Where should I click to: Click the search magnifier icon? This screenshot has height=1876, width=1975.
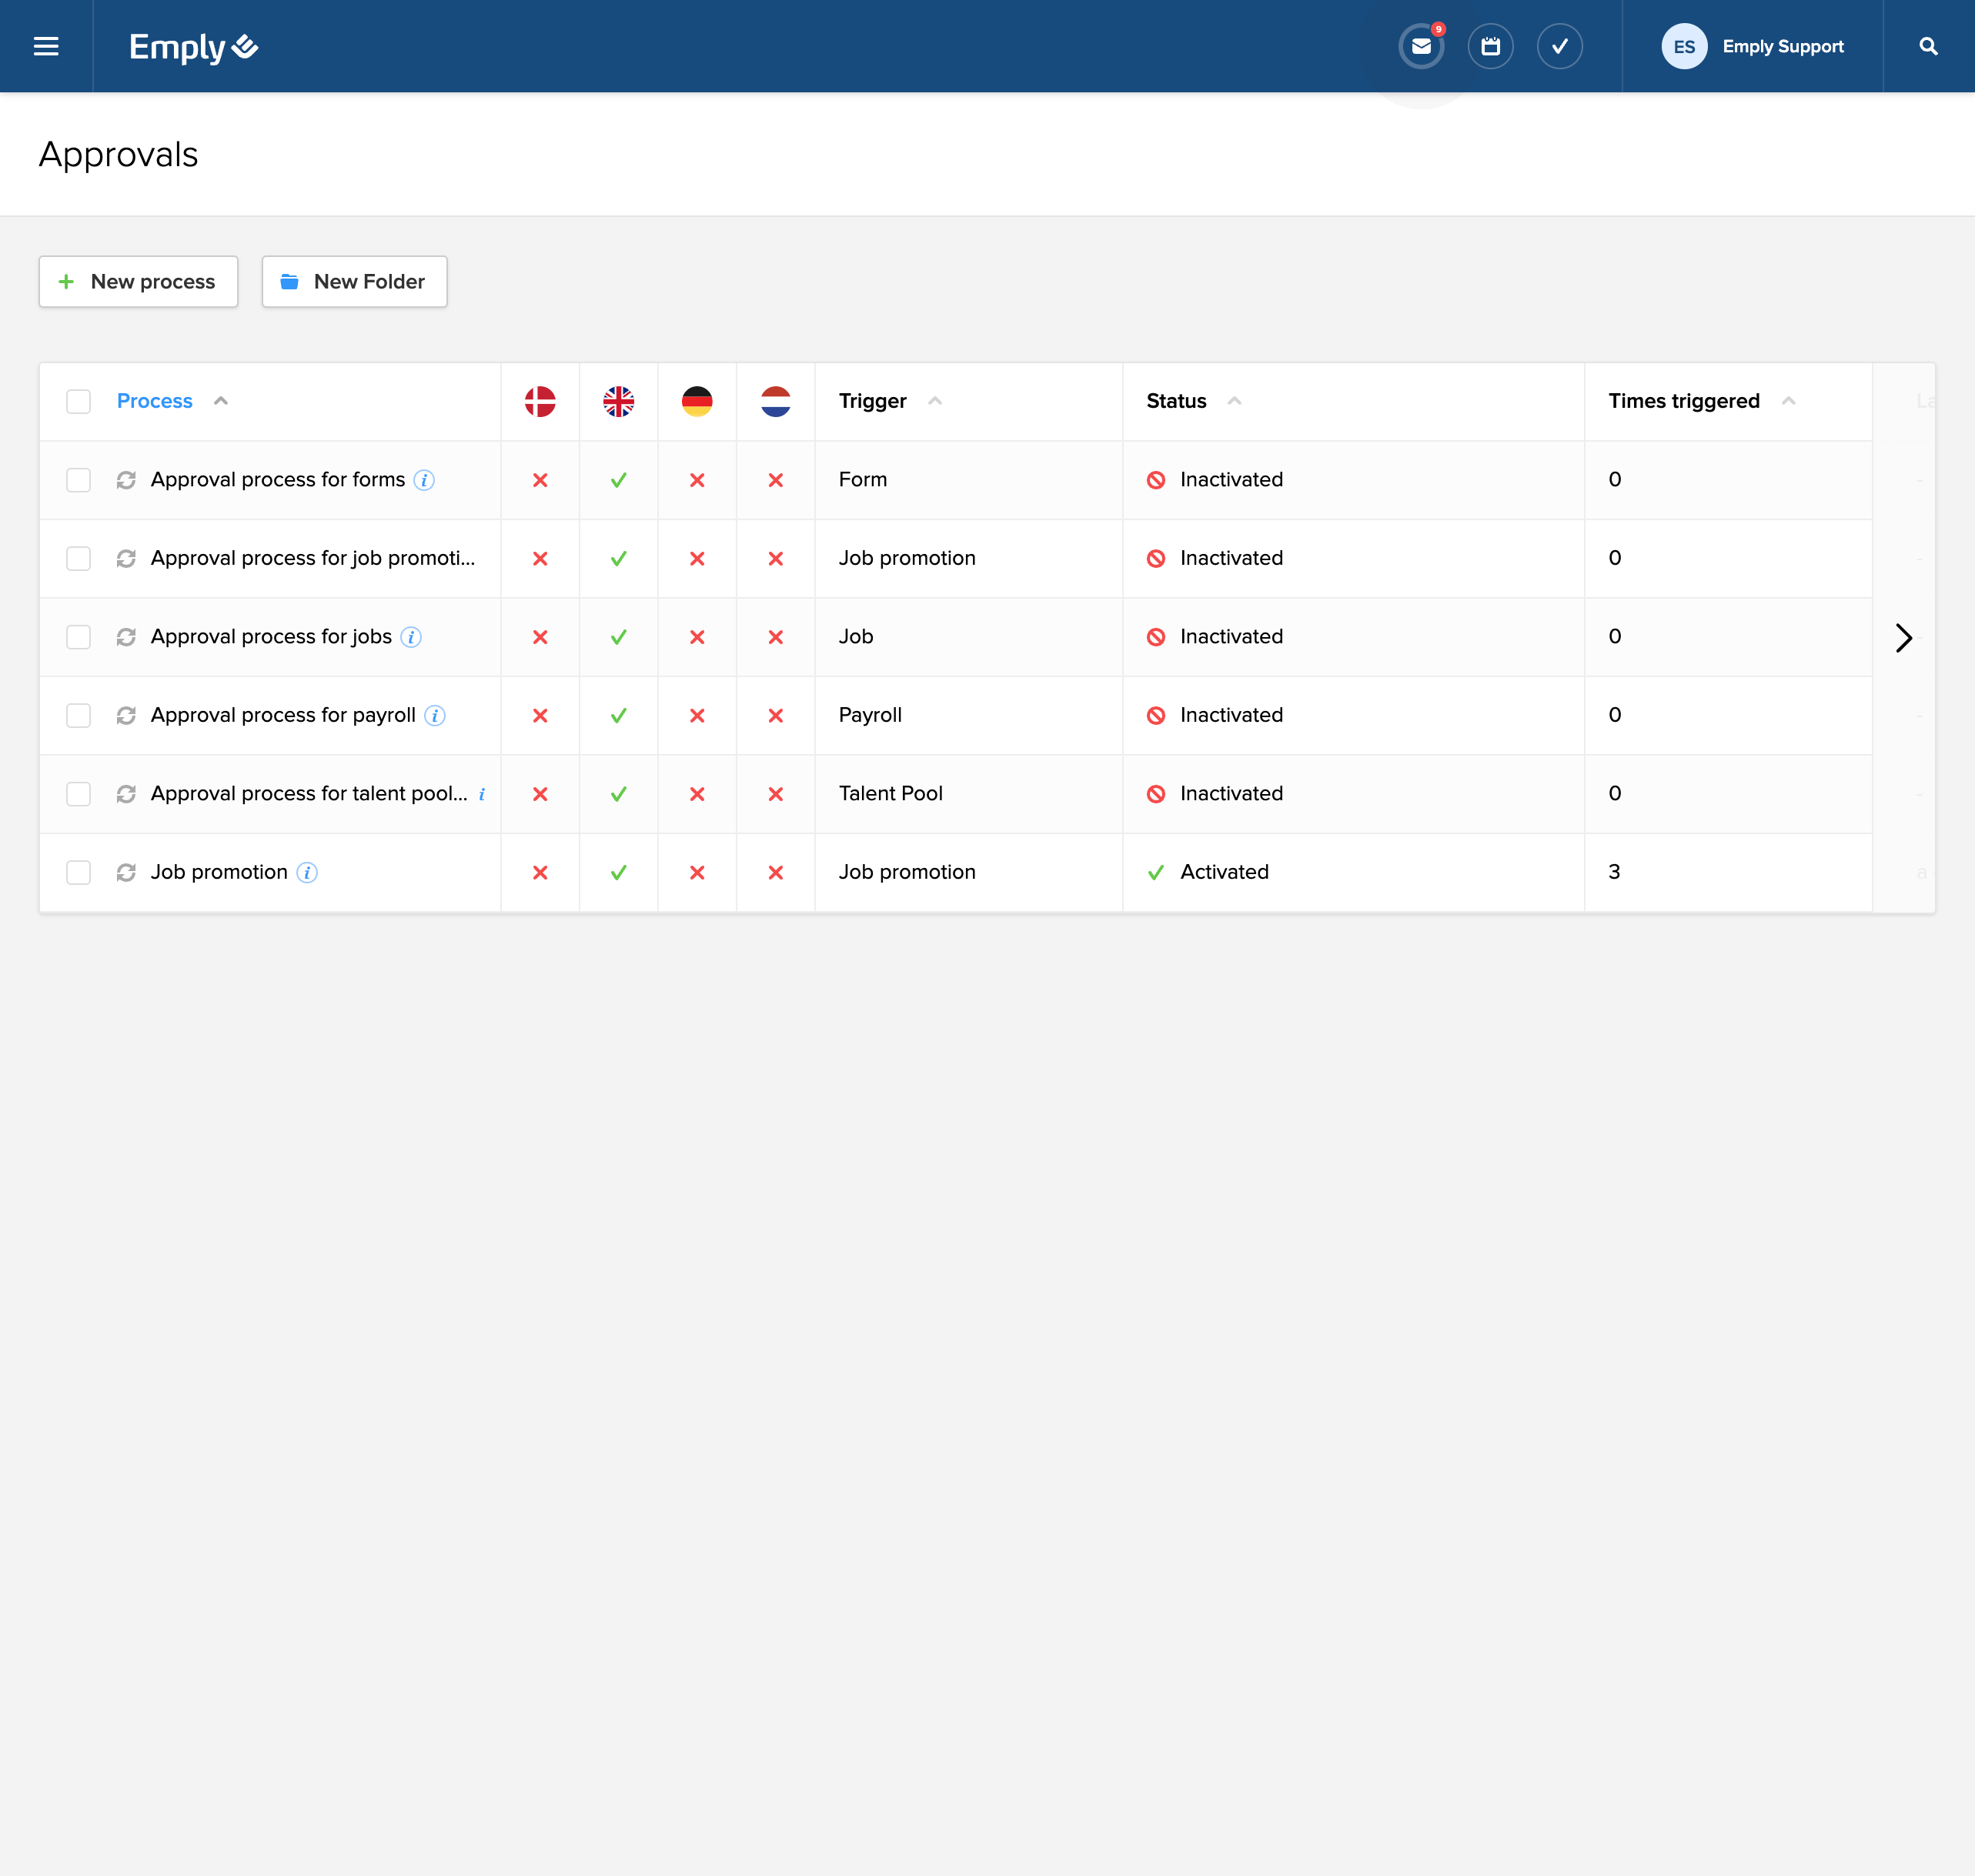[1928, 46]
